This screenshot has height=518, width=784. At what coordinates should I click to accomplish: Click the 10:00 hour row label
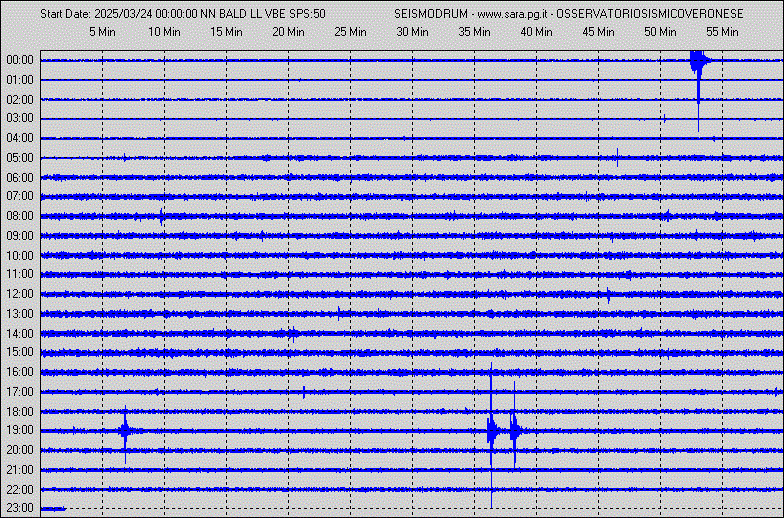tap(20, 256)
